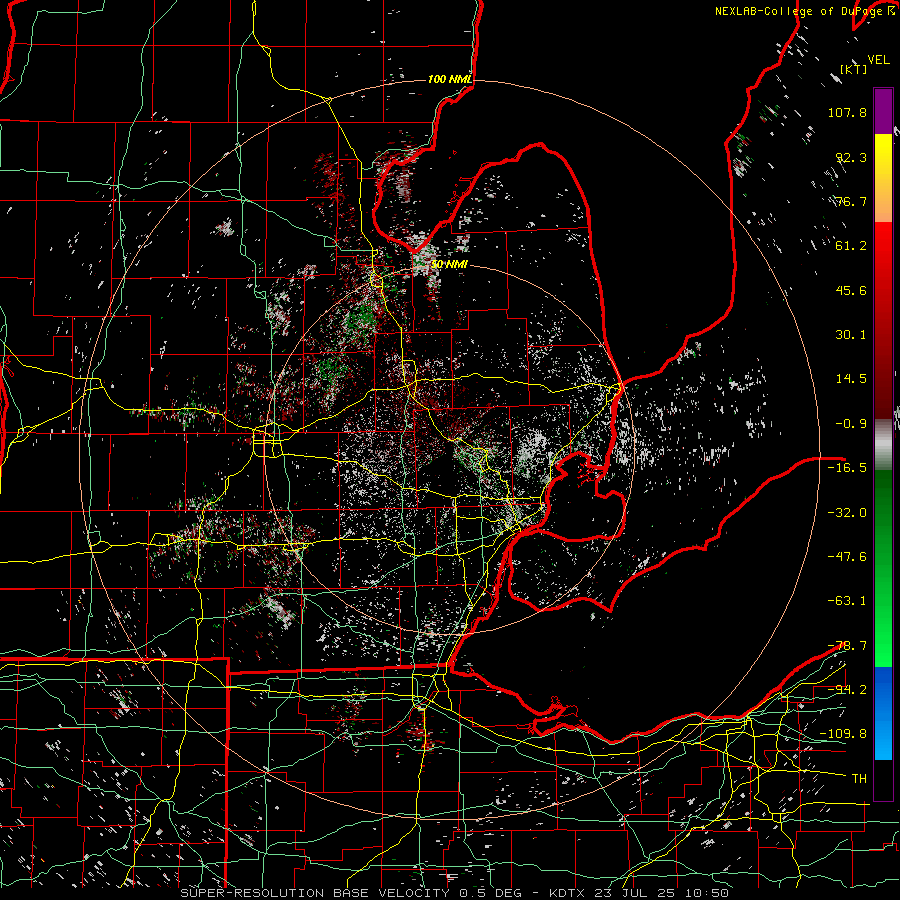Click the 76.7 velocity scale value
This screenshot has height=900, width=900.
point(851,201)
